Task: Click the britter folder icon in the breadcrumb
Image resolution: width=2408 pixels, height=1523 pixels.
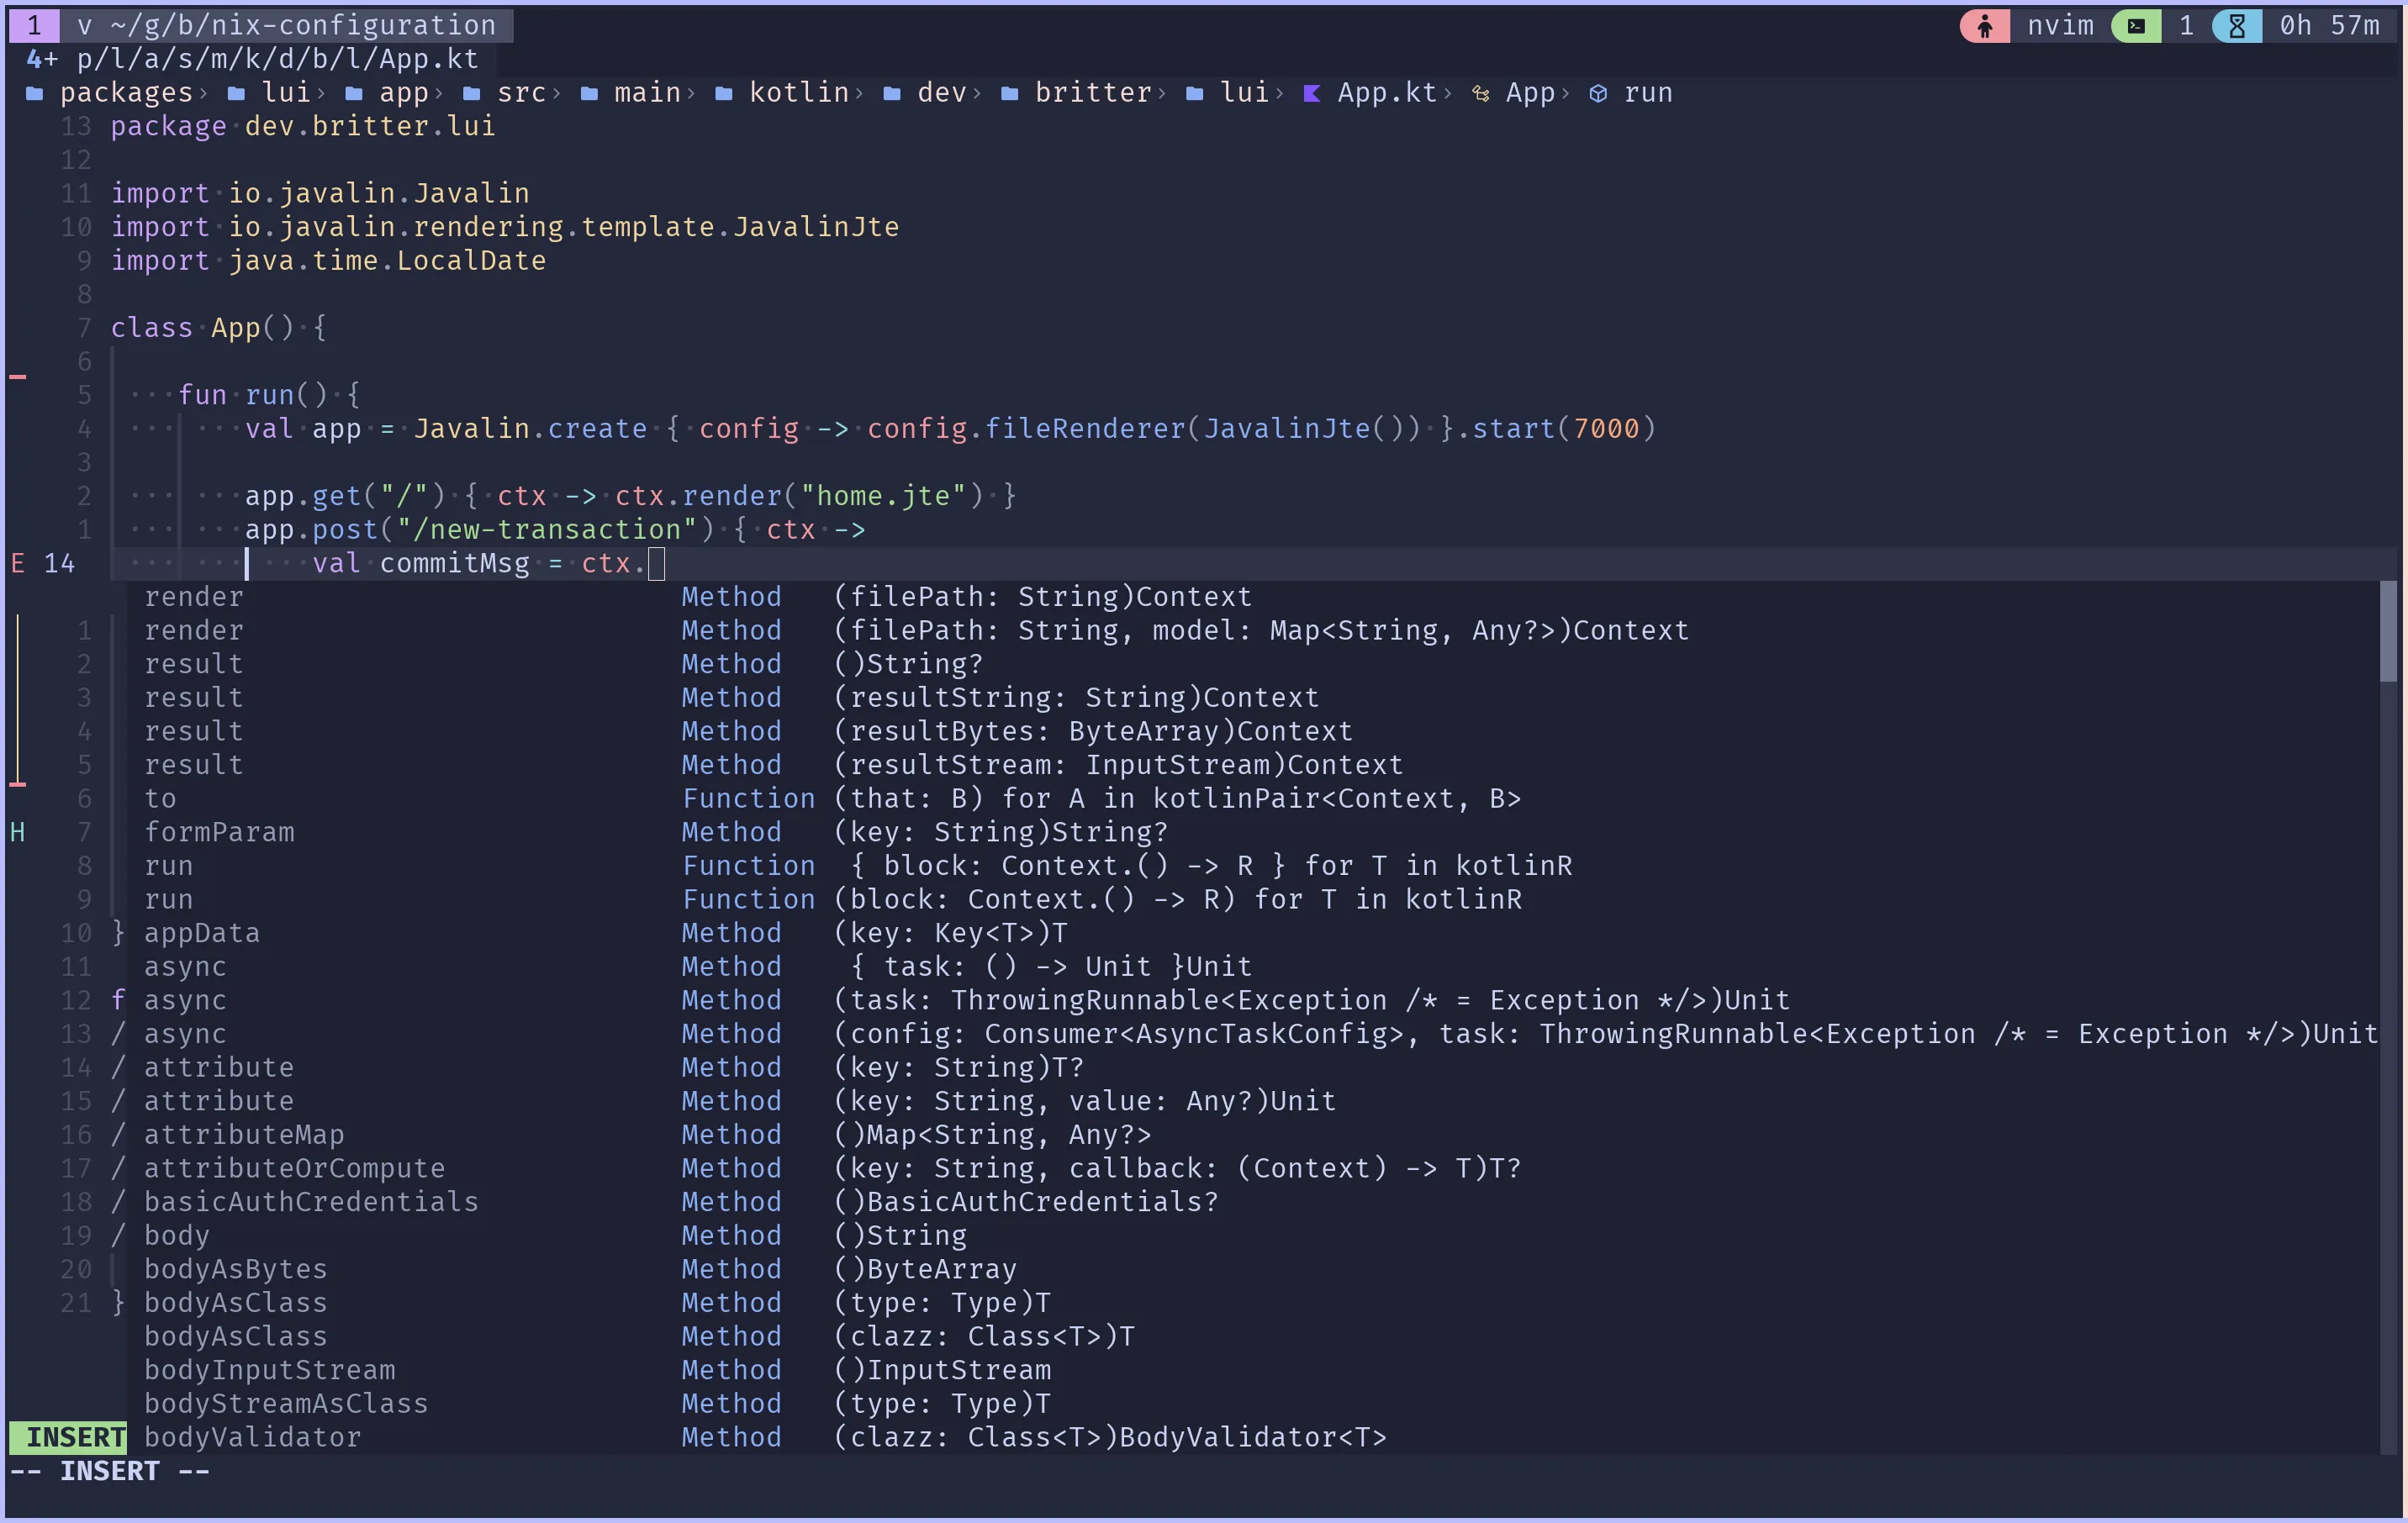Action: coord(1009,92)
